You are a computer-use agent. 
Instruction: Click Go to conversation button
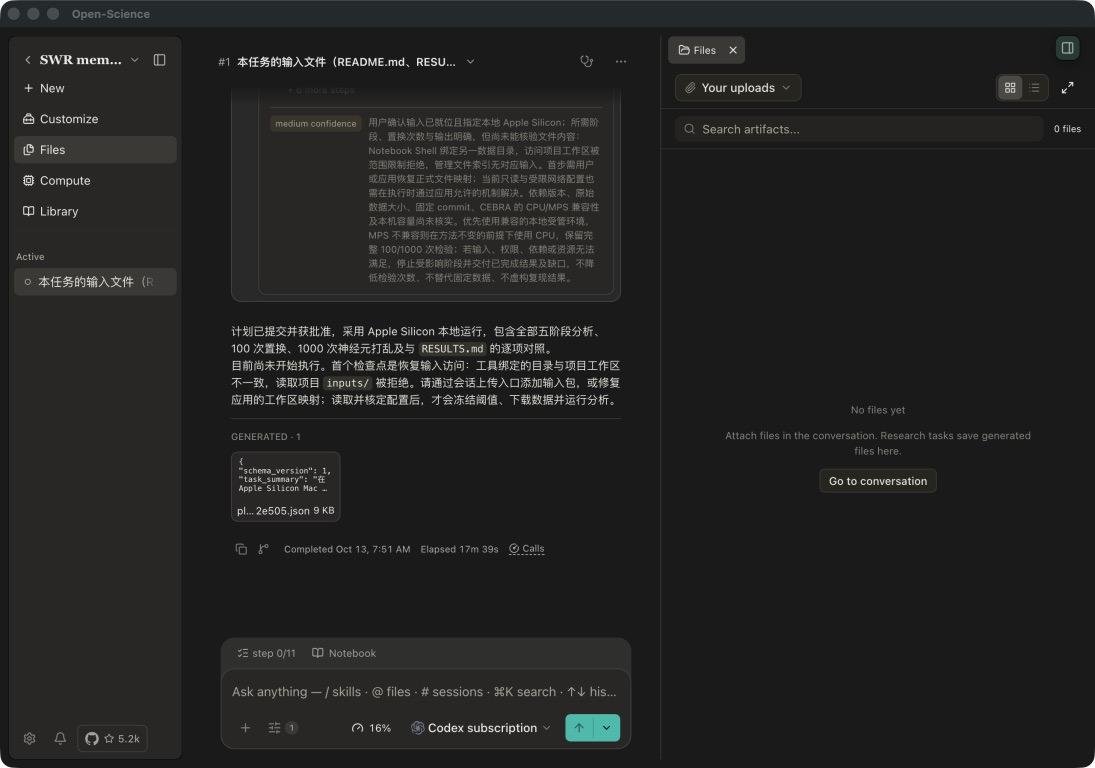tap(877, 481)
